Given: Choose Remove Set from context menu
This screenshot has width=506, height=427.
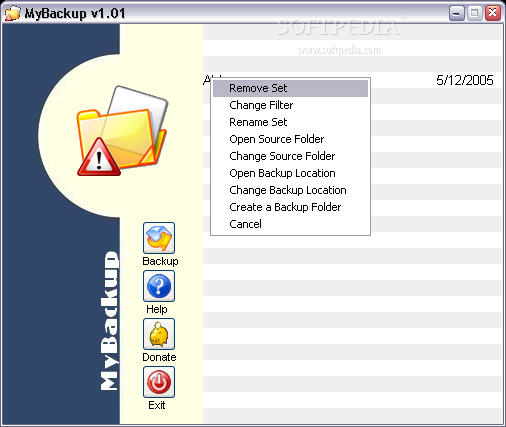Looking at the screenshot, I should tap(290, 88).
